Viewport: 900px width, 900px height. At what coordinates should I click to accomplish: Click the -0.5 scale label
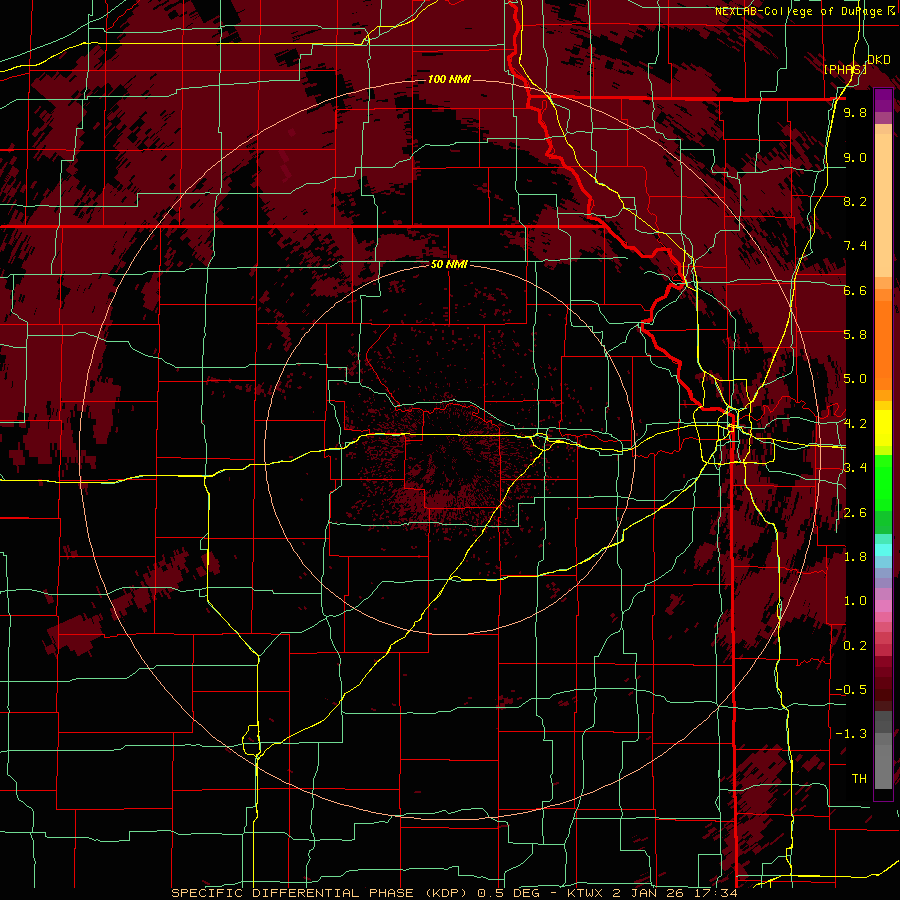pyautogui.click(x=851, y=690)
